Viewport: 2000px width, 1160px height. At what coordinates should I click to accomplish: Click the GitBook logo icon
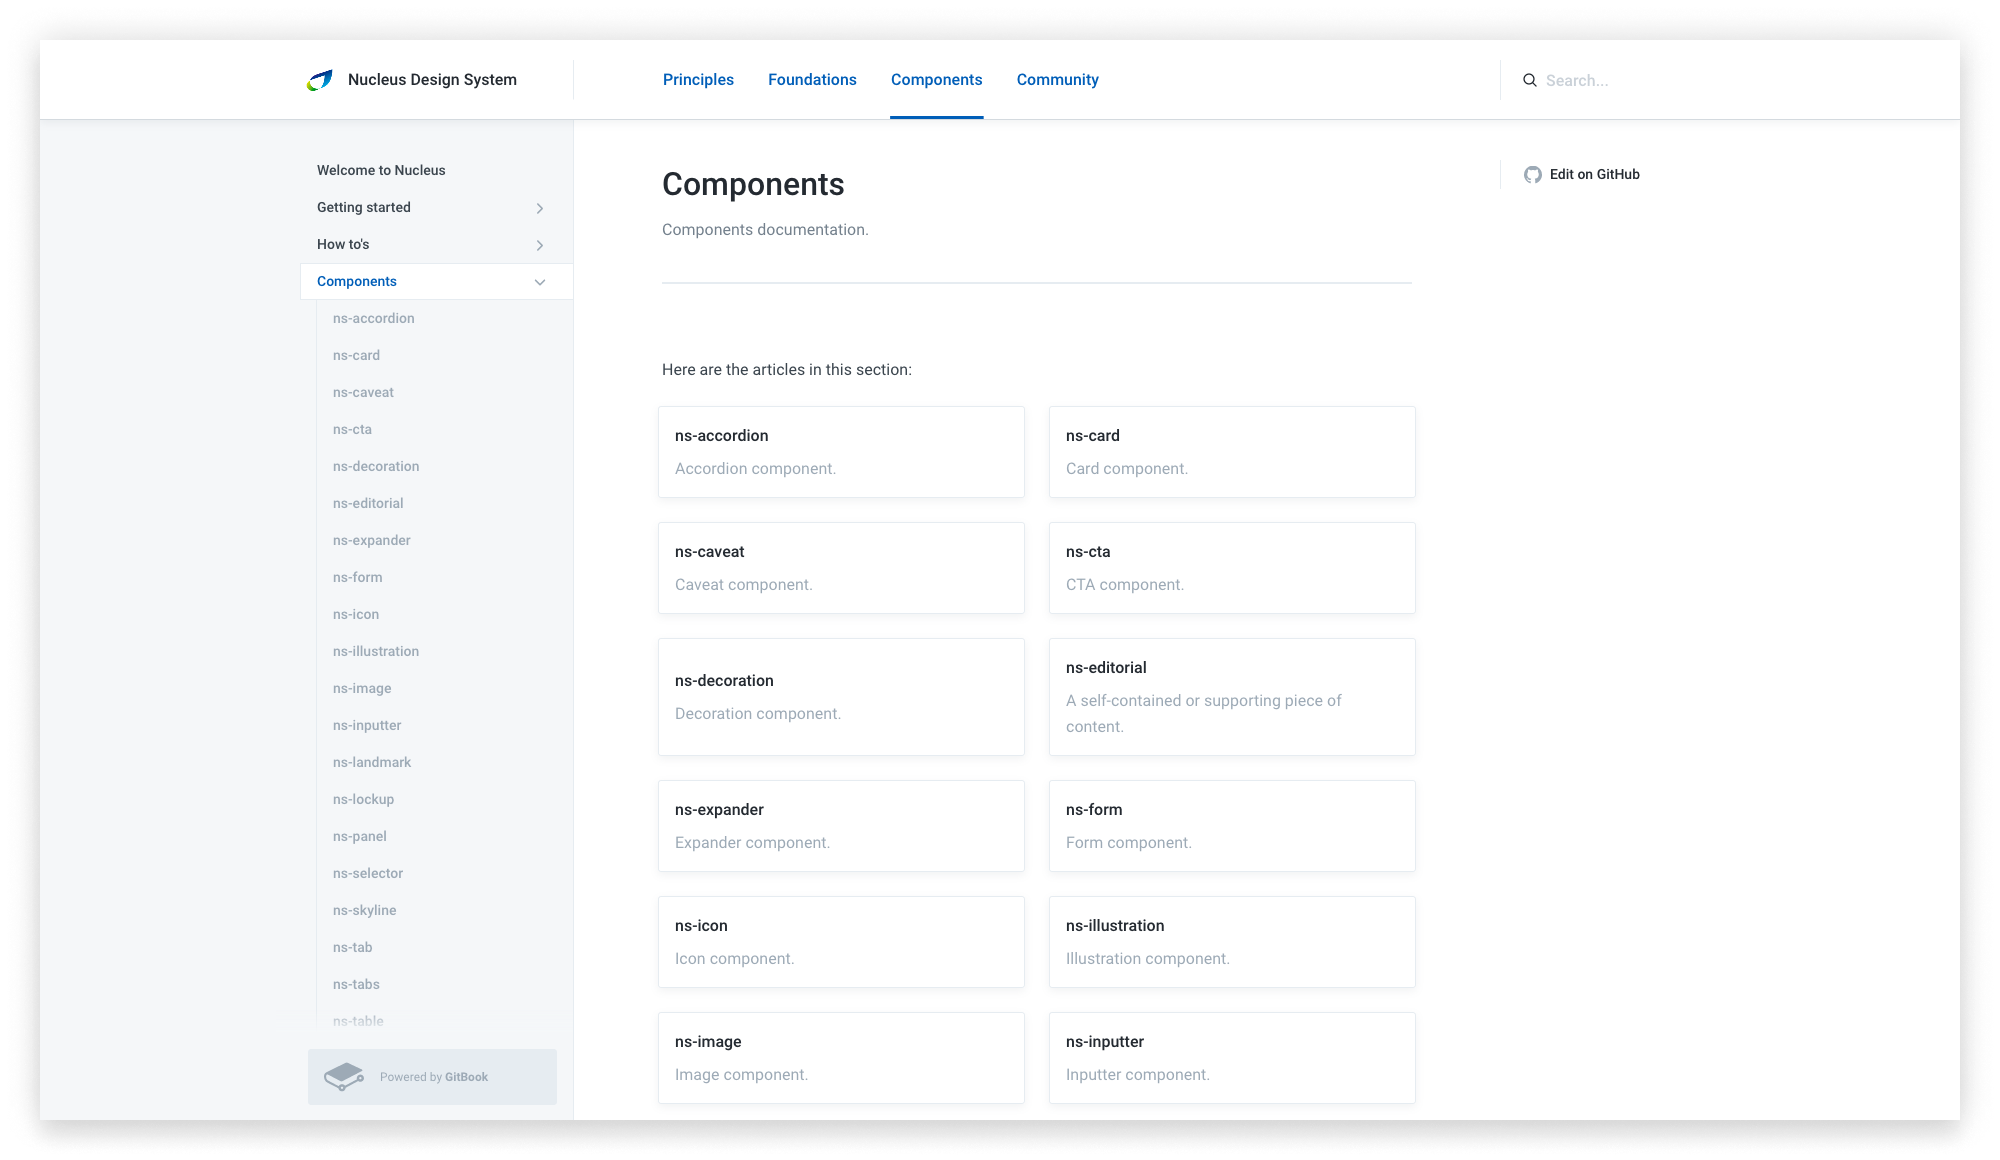click(x=344, y=1077)
